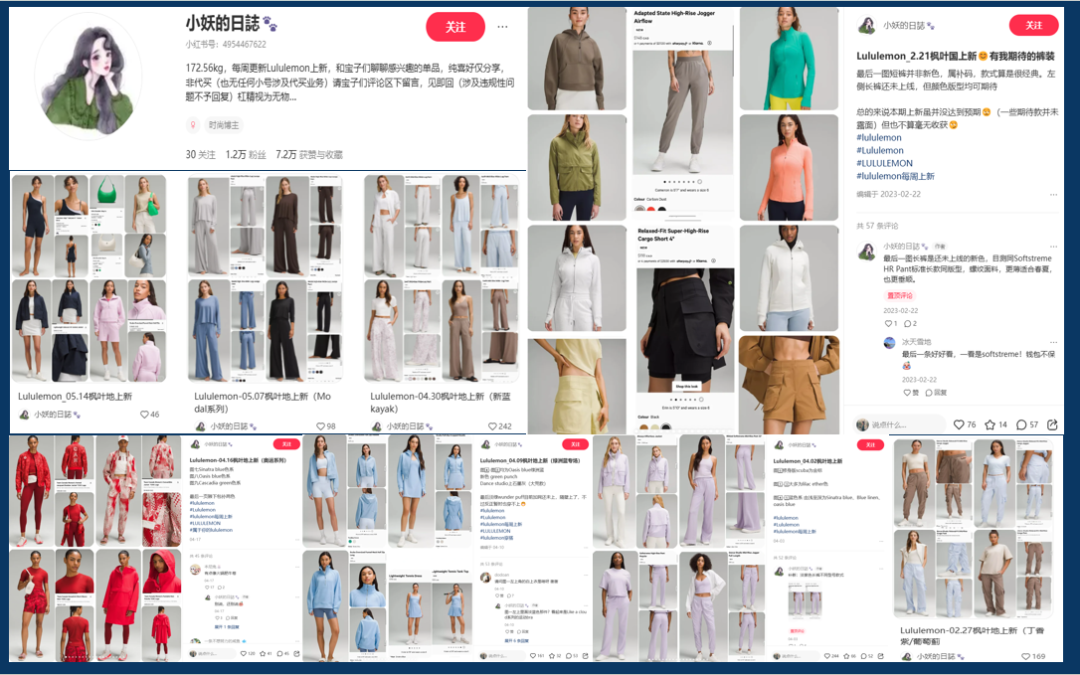Open the Lululemon_05.14枫叶地上新 note title
The width and height of the screenshot is (1080, 675).
coord(75,396)
